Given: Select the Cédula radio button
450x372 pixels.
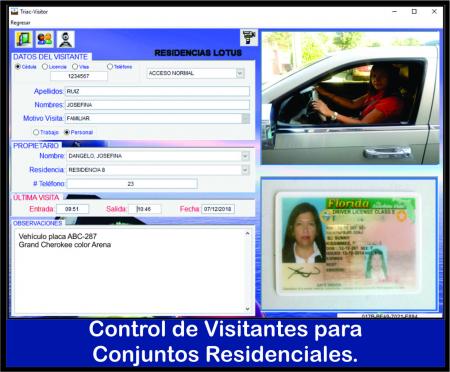Looking at the screenshot, I should [18, 67].
